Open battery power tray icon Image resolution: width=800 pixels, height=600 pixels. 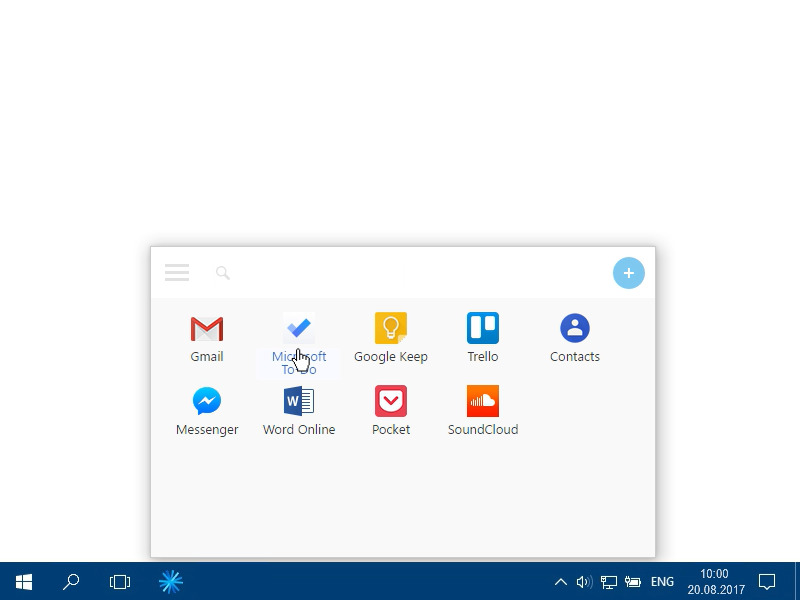[x=633, y=582]
